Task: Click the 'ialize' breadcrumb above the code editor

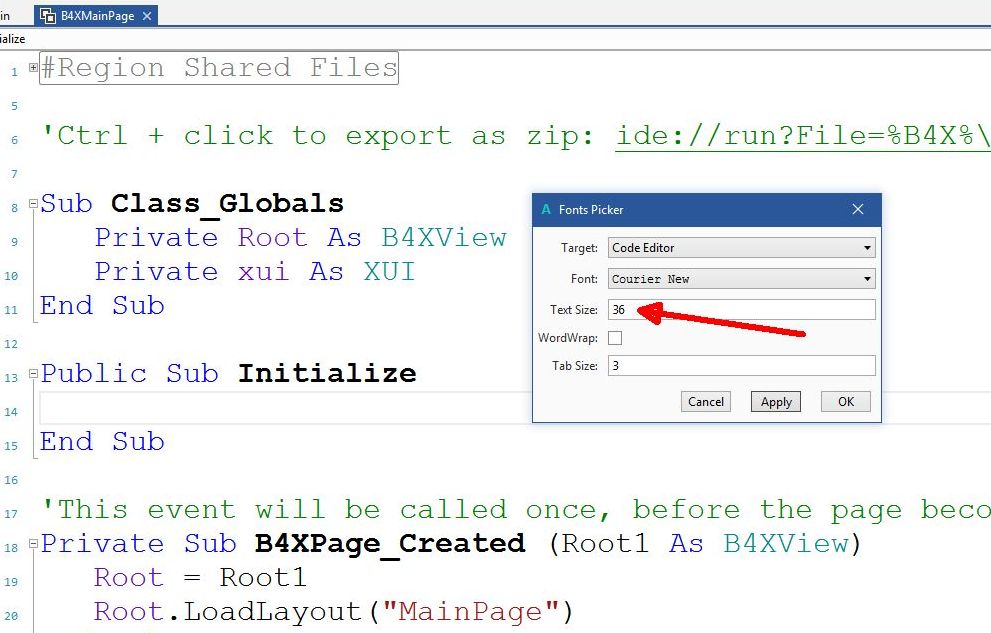Action: [x=10, y=39]
